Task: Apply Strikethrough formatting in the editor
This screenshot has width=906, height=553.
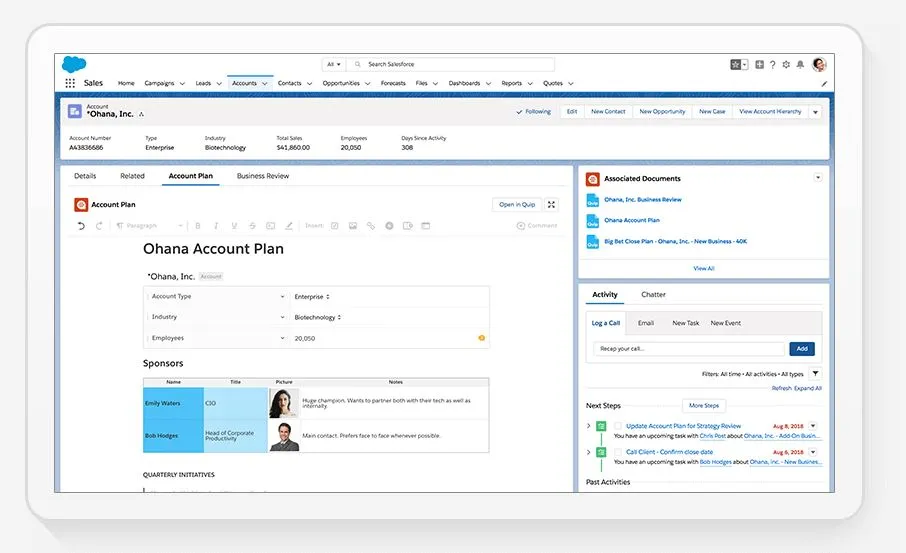Action: 252,226
